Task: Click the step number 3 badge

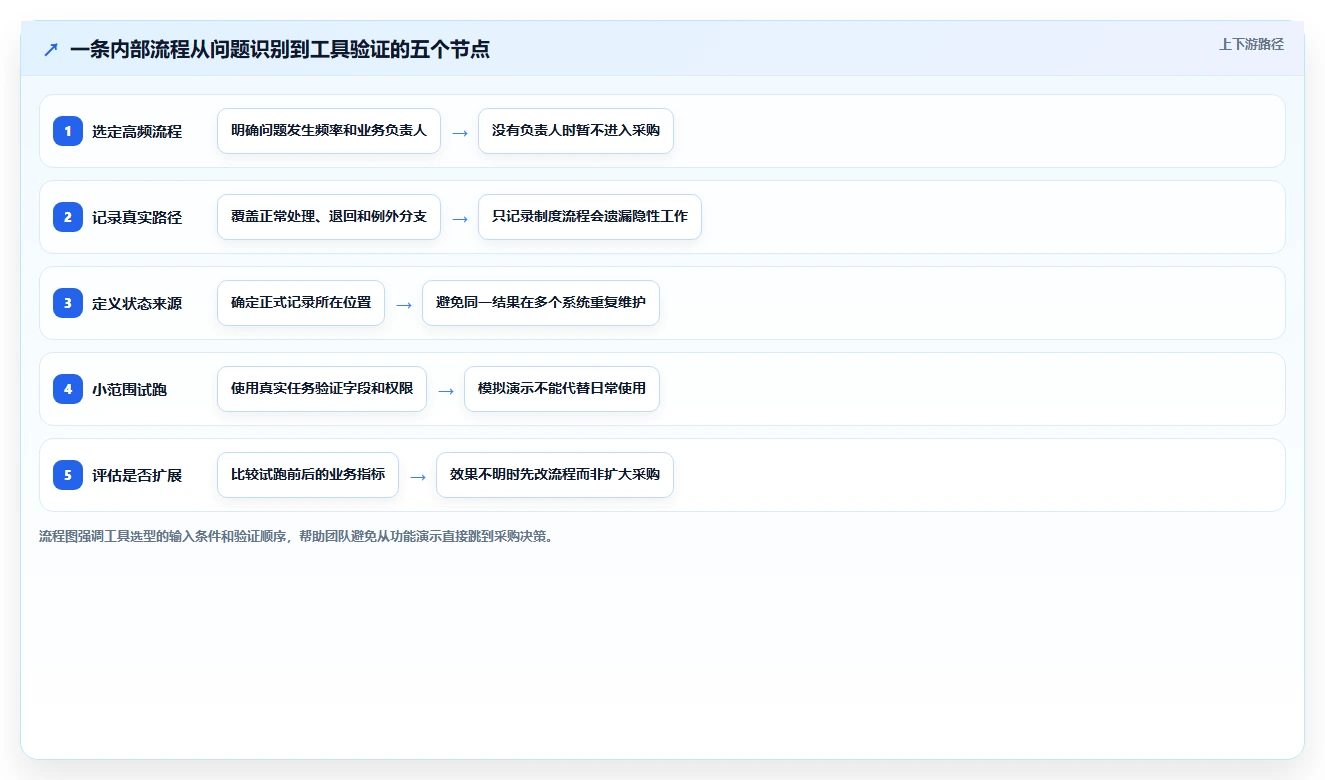Action: point(68,303)
